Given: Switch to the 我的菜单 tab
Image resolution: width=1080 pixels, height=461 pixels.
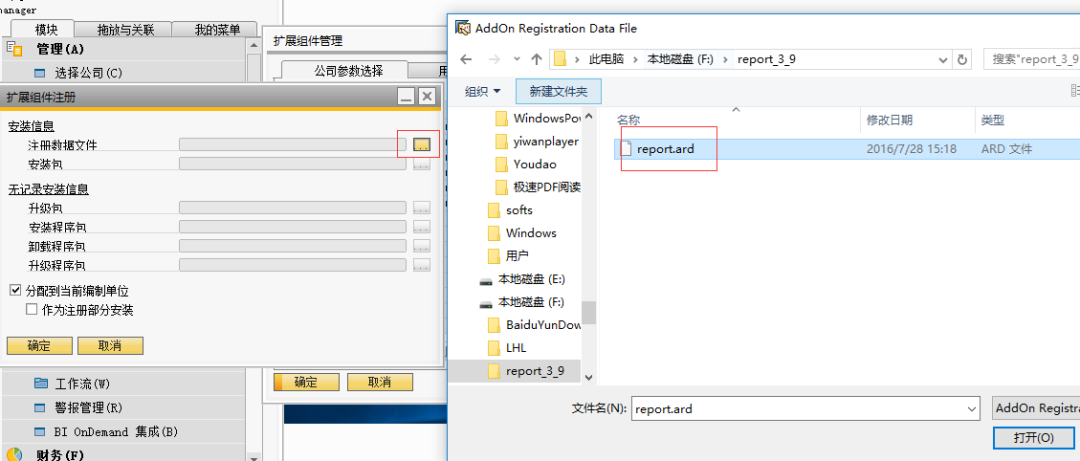Looking at the screenshot, I should tap(216, 30).
